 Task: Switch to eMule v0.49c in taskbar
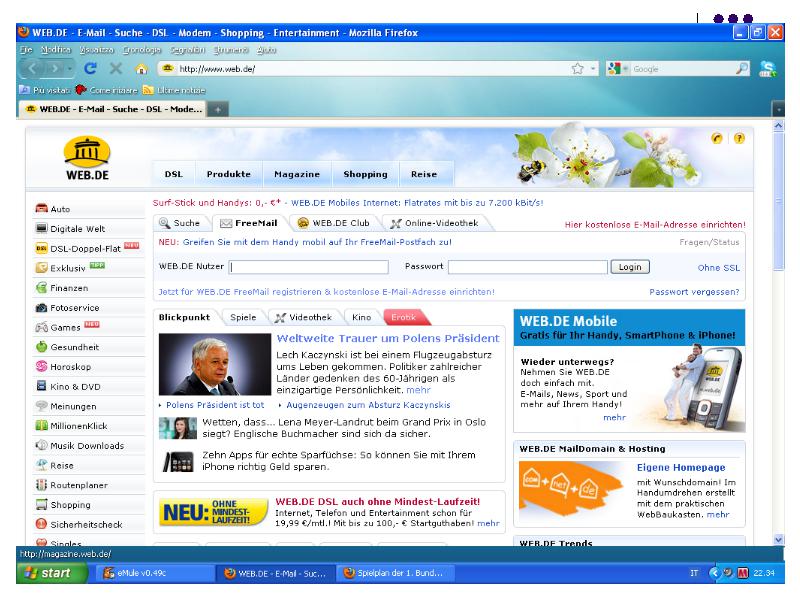pyautogui.click(x=155, y=573)
